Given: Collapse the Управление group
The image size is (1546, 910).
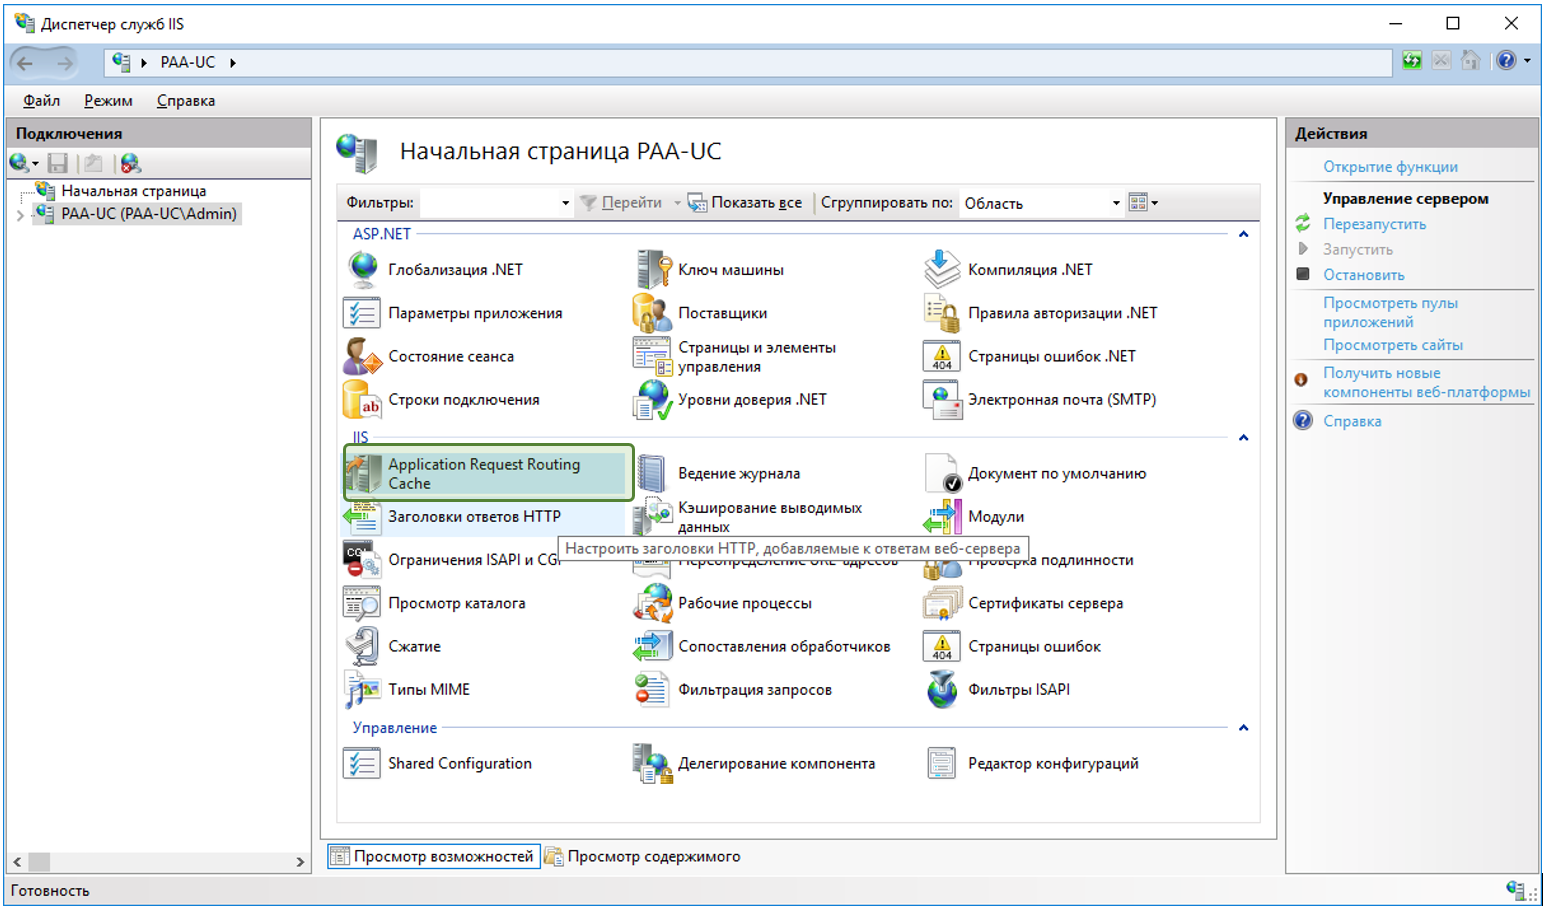Looking at the screenshot, I should coord(1244,728).
